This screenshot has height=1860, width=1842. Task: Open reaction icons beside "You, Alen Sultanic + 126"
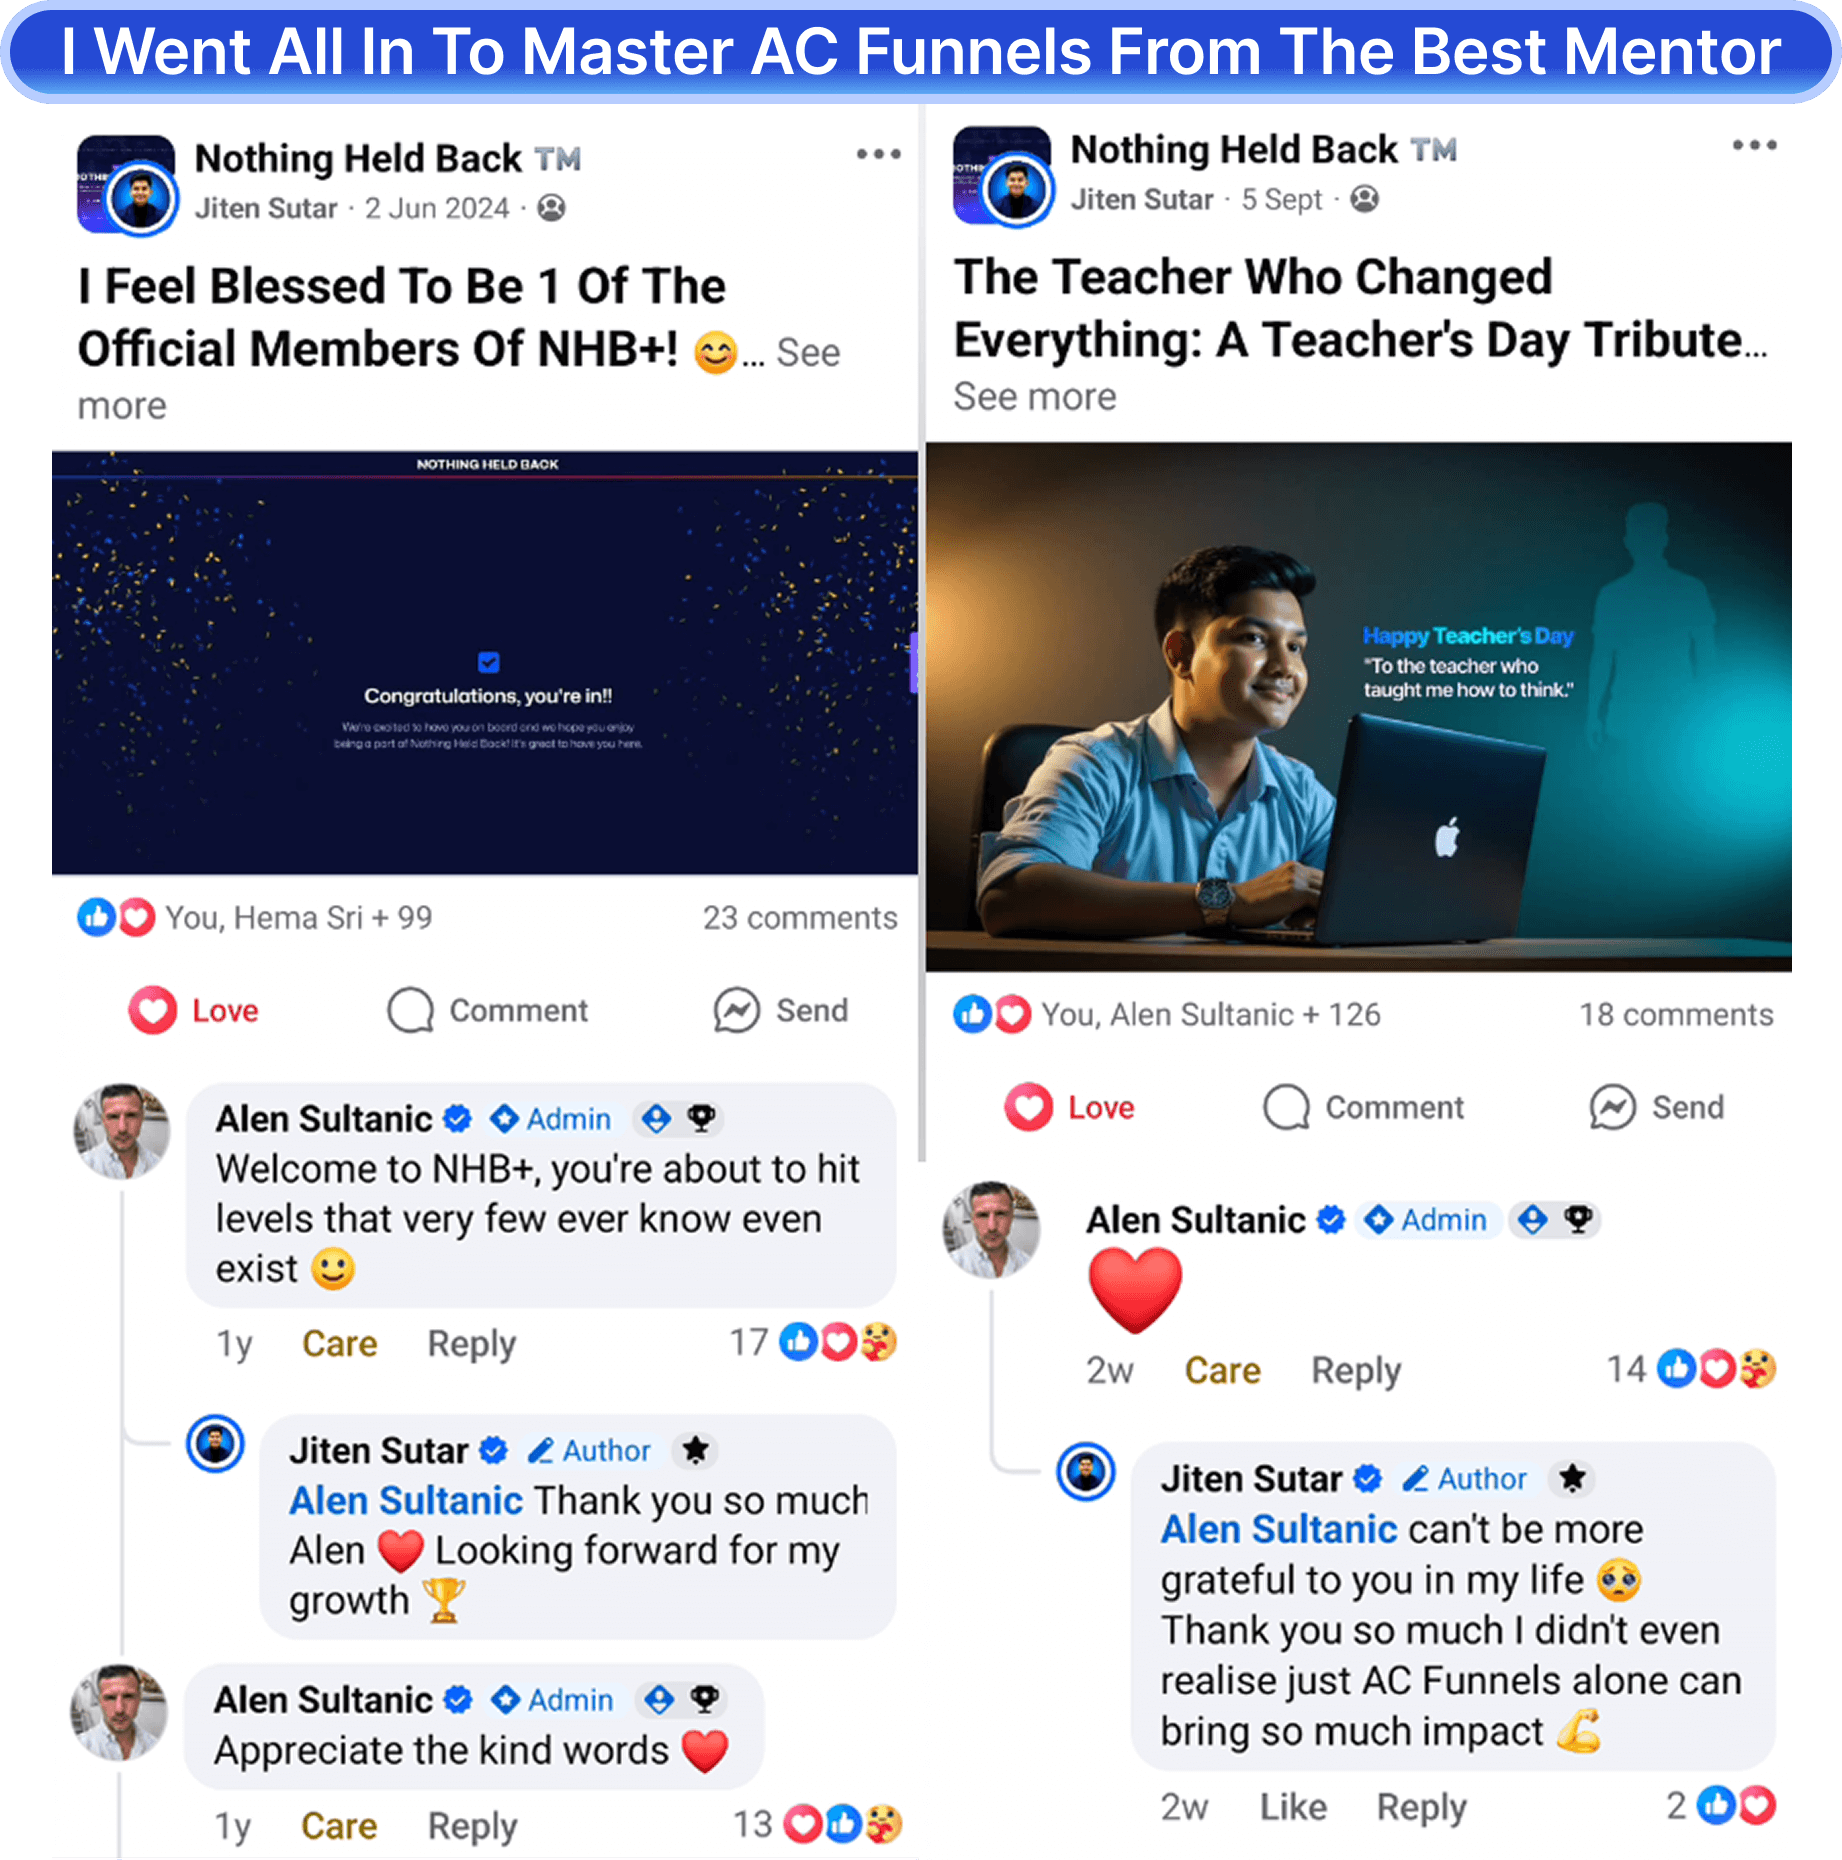click(992, 1014)
